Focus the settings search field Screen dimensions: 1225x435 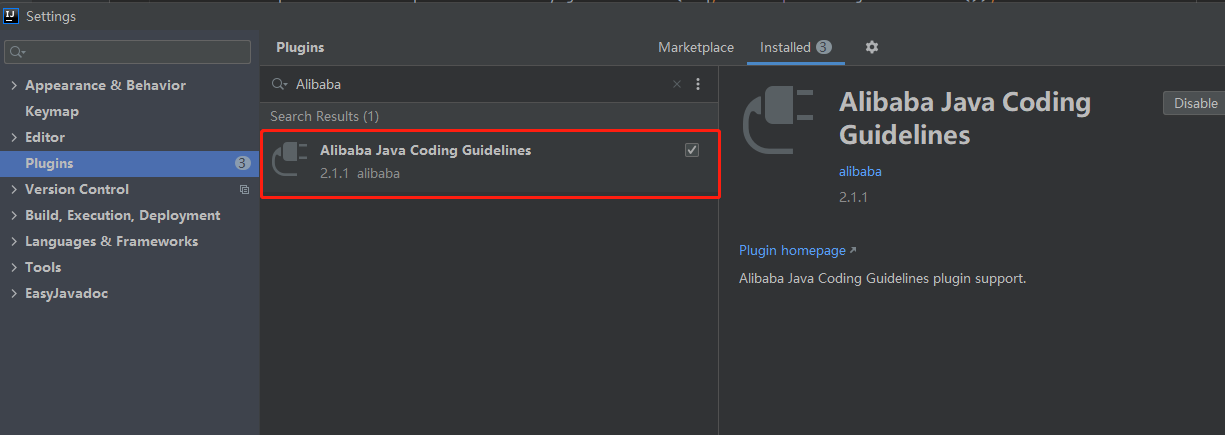(x=128, y=52)
